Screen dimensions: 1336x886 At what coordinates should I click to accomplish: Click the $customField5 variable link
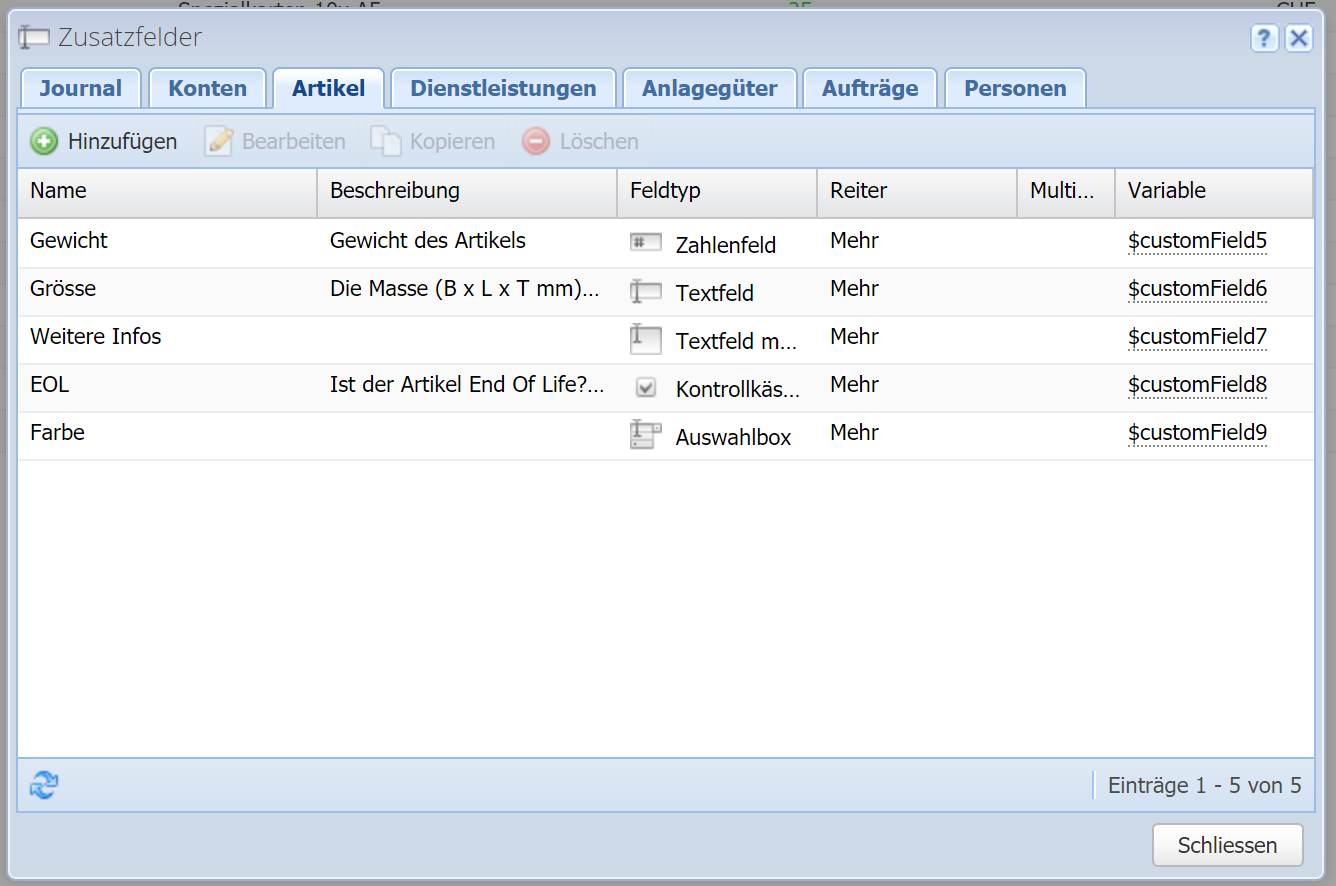(1197, 241)
